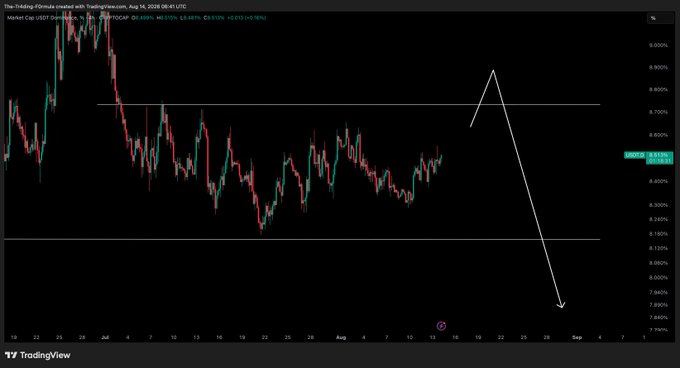Click the Jul label on the time axis

[105, 337]
